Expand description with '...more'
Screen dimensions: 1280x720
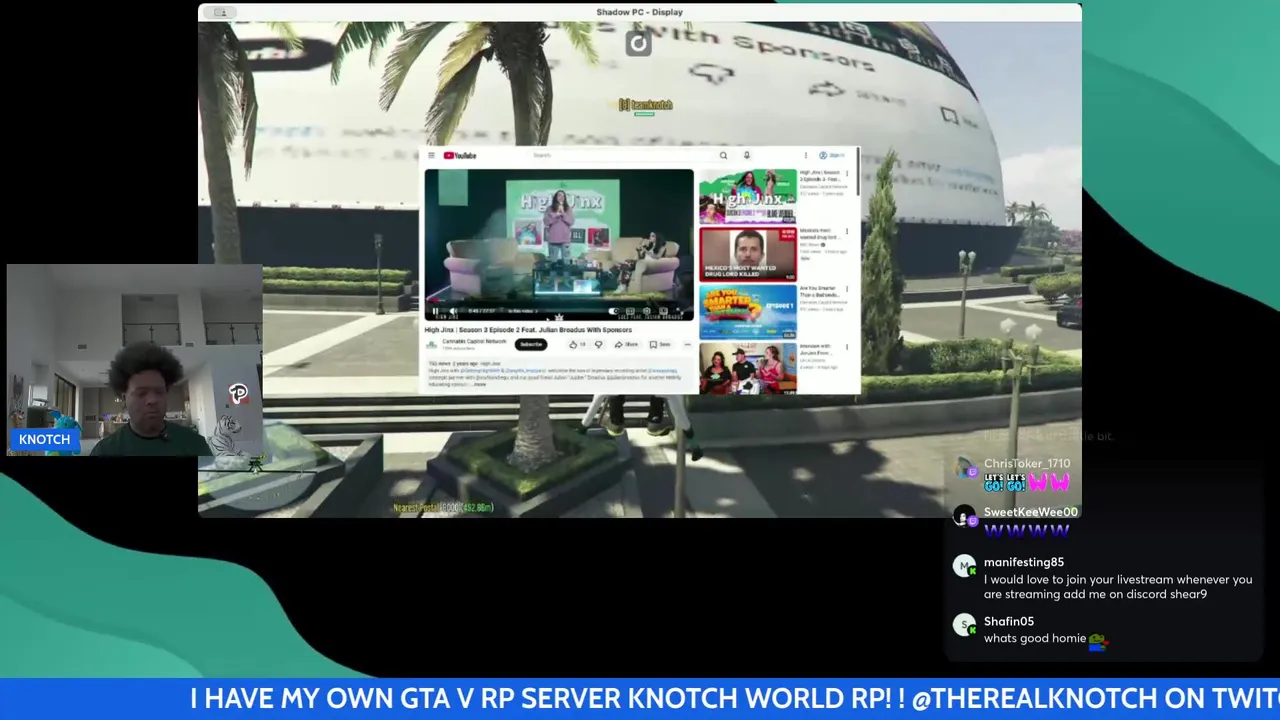tap(480, 384)
